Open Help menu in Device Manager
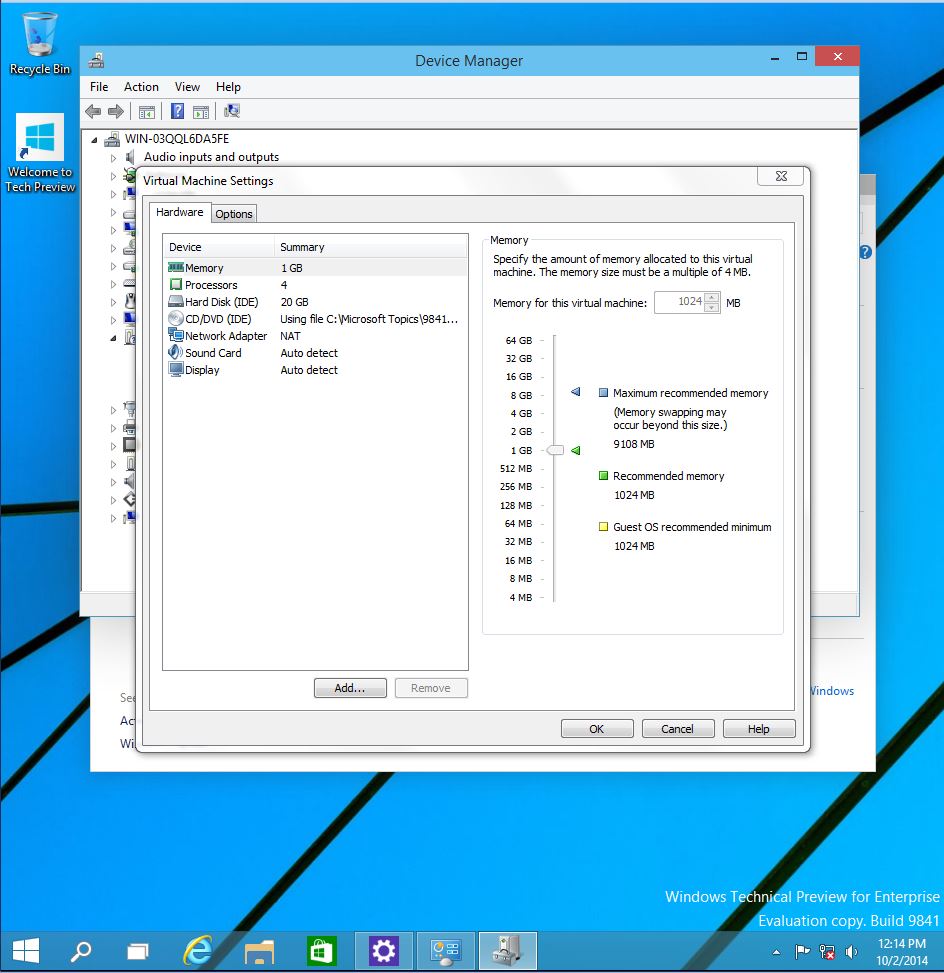Screen dimensions: 944x973 228,87
